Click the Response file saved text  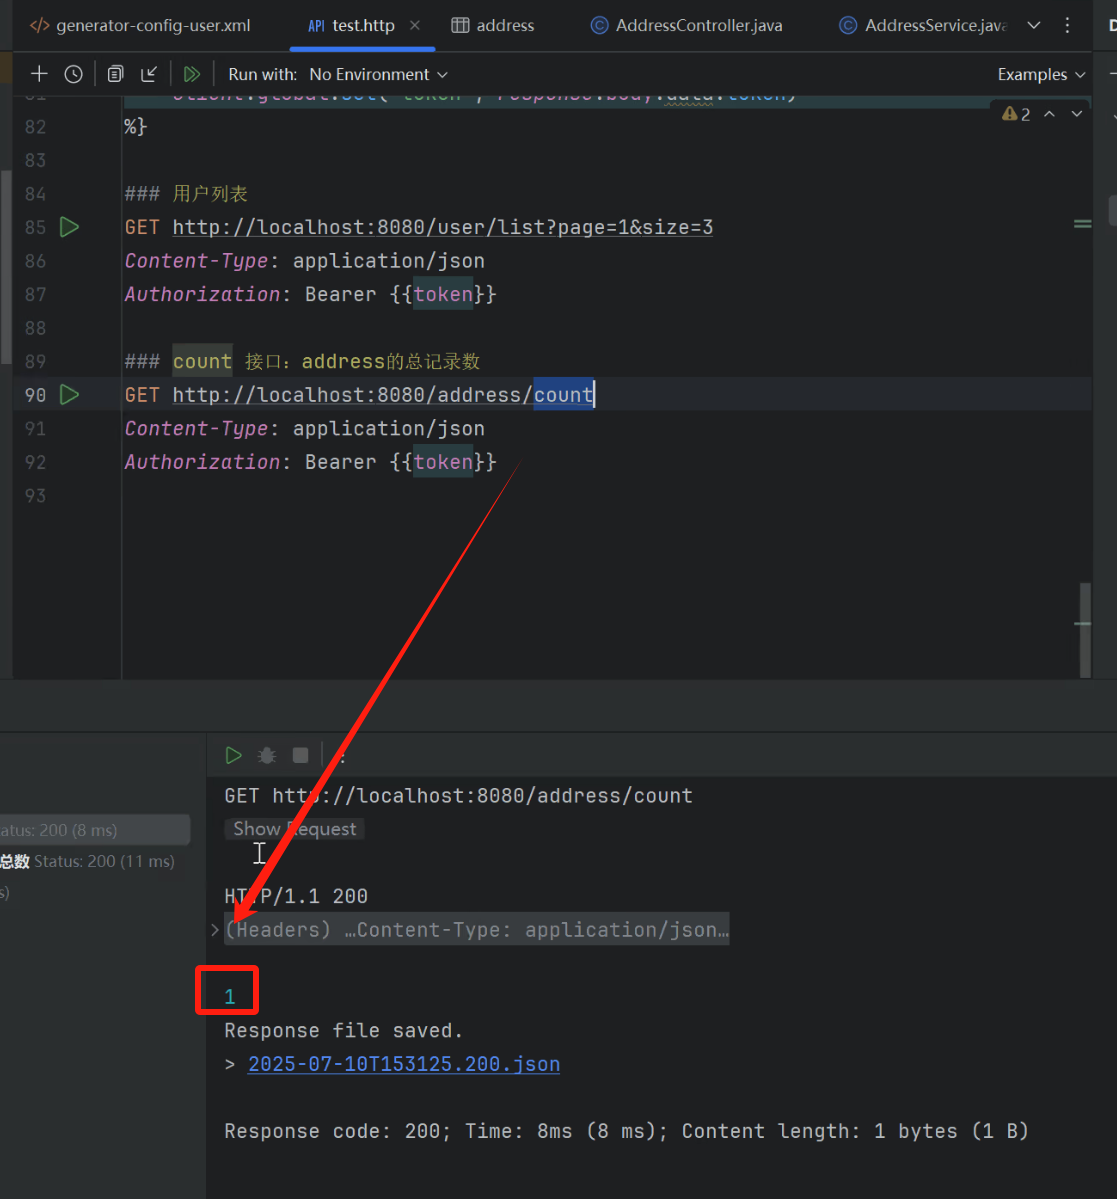coord(343,1031)
